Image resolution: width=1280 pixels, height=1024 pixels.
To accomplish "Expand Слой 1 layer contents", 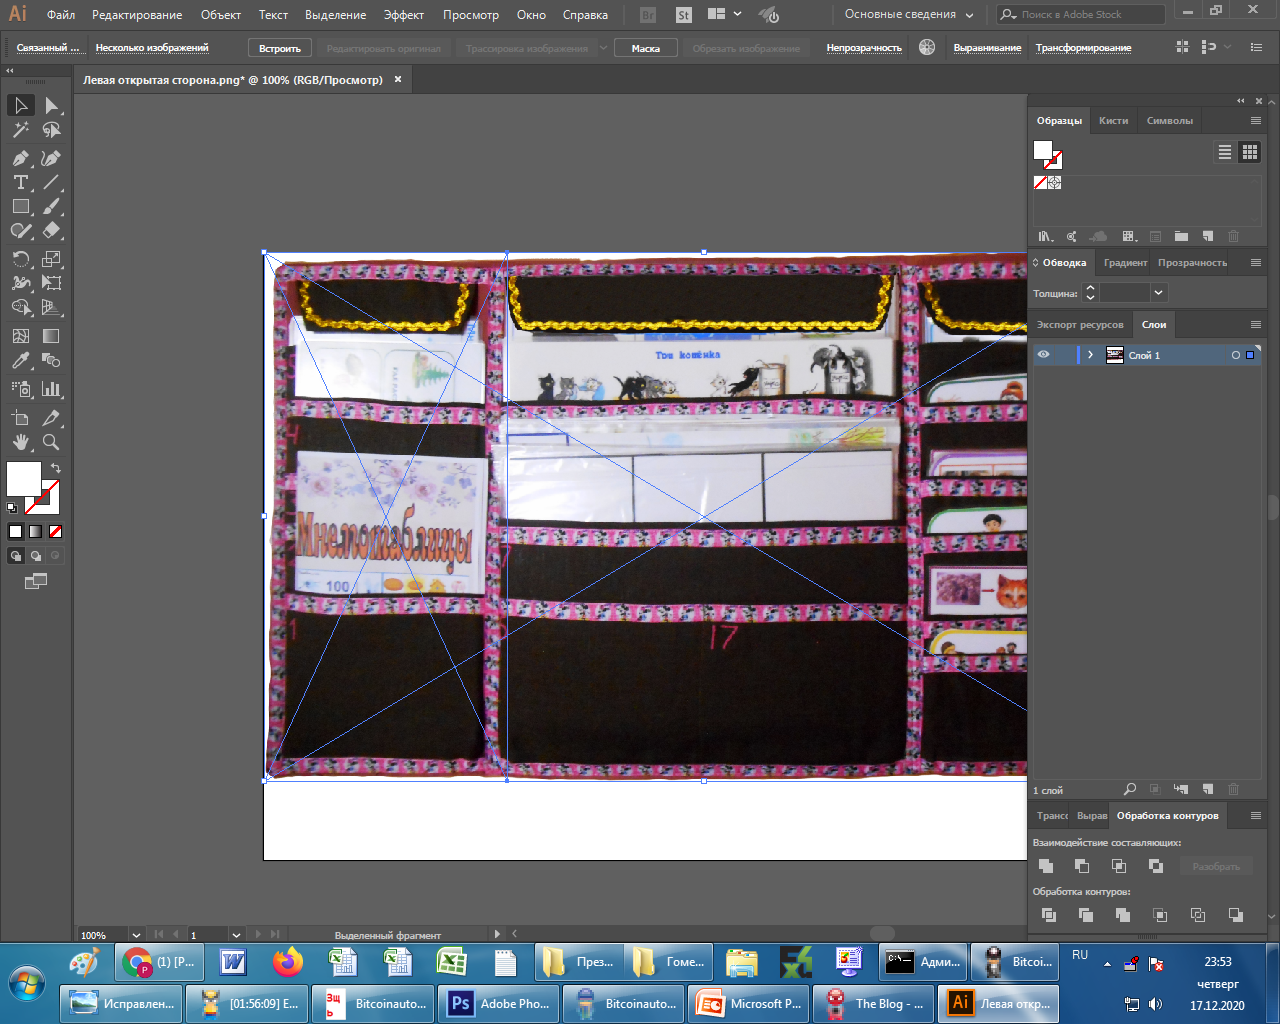I will click(1090, 355).
